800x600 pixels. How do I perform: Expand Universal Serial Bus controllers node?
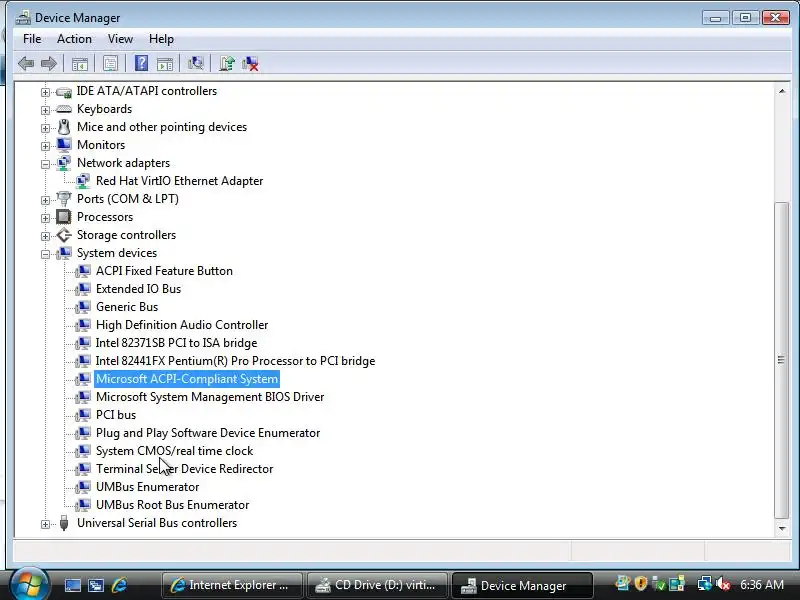pos(45,524)
